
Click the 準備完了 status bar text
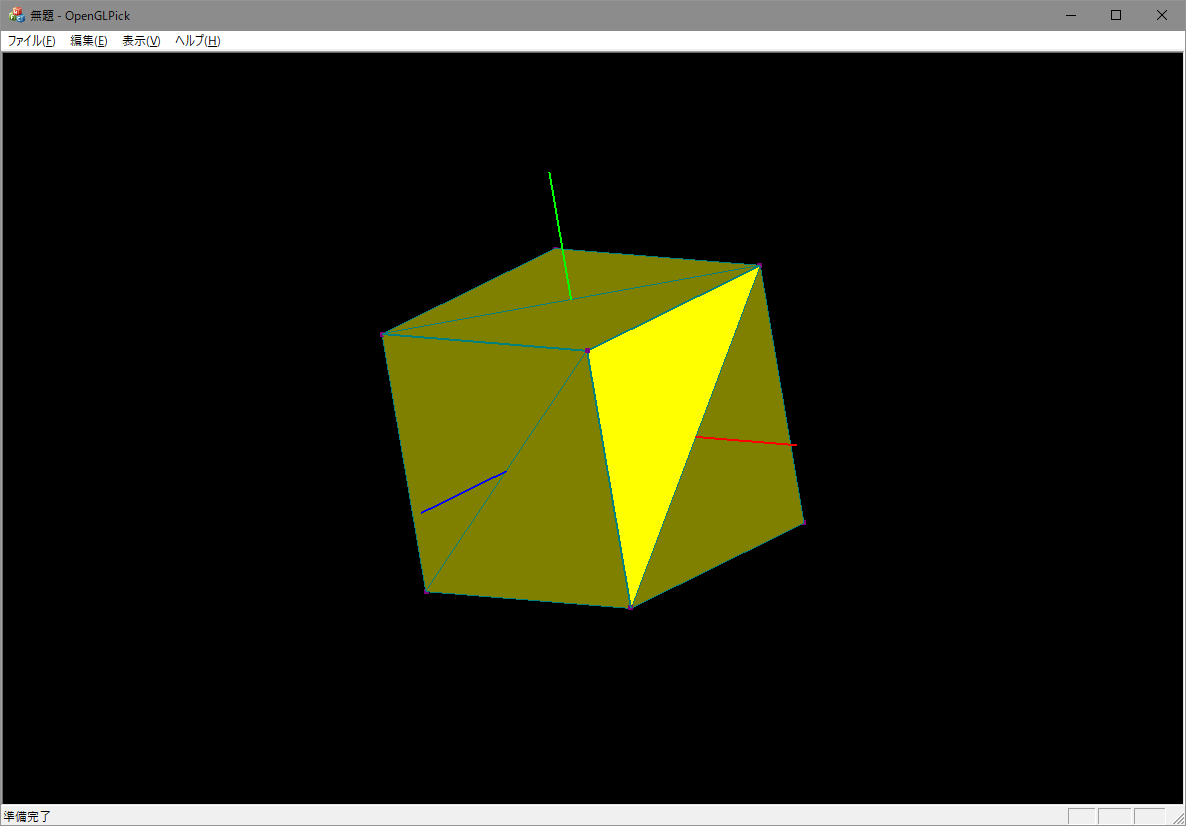27,816
